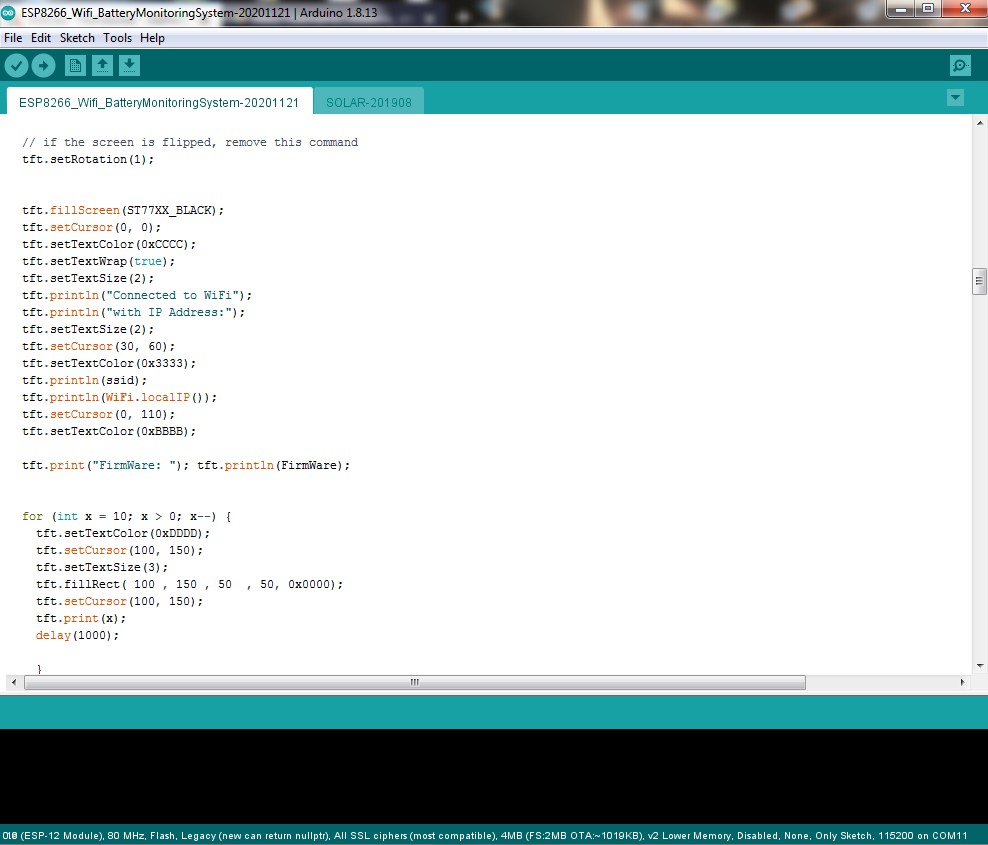The width and height of the screenshot is (988, 845).
Task: Open the Serial Monitor magnifier icon
Action: pos(960,66)
